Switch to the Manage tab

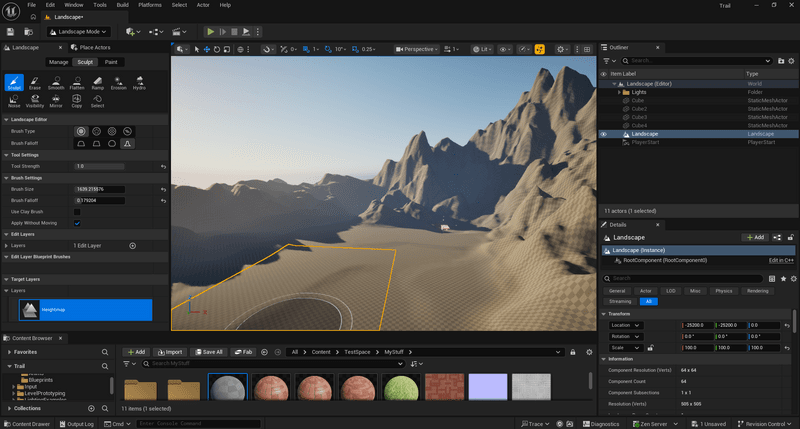coord(59,62)
